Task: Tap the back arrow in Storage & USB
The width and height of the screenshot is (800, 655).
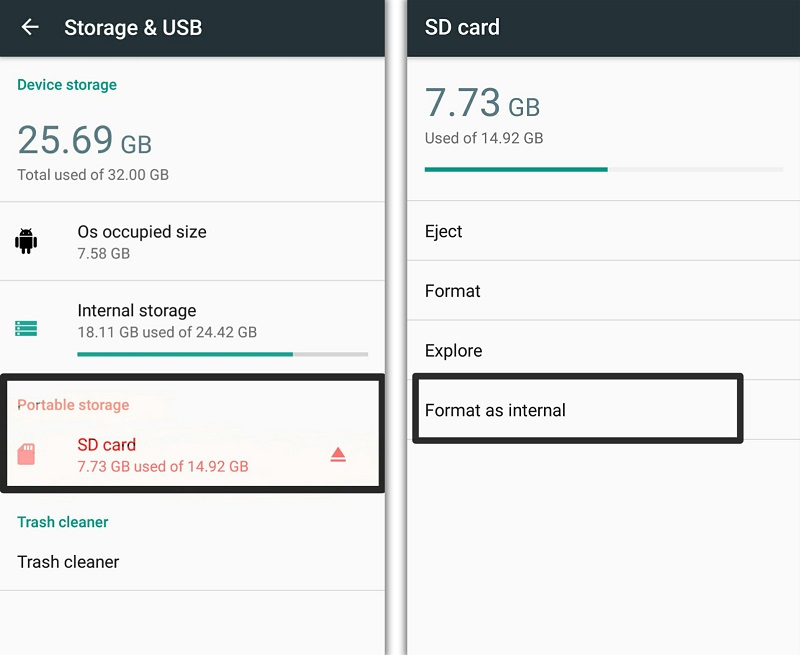Action: pyautogui.click(x=30, y=28)
